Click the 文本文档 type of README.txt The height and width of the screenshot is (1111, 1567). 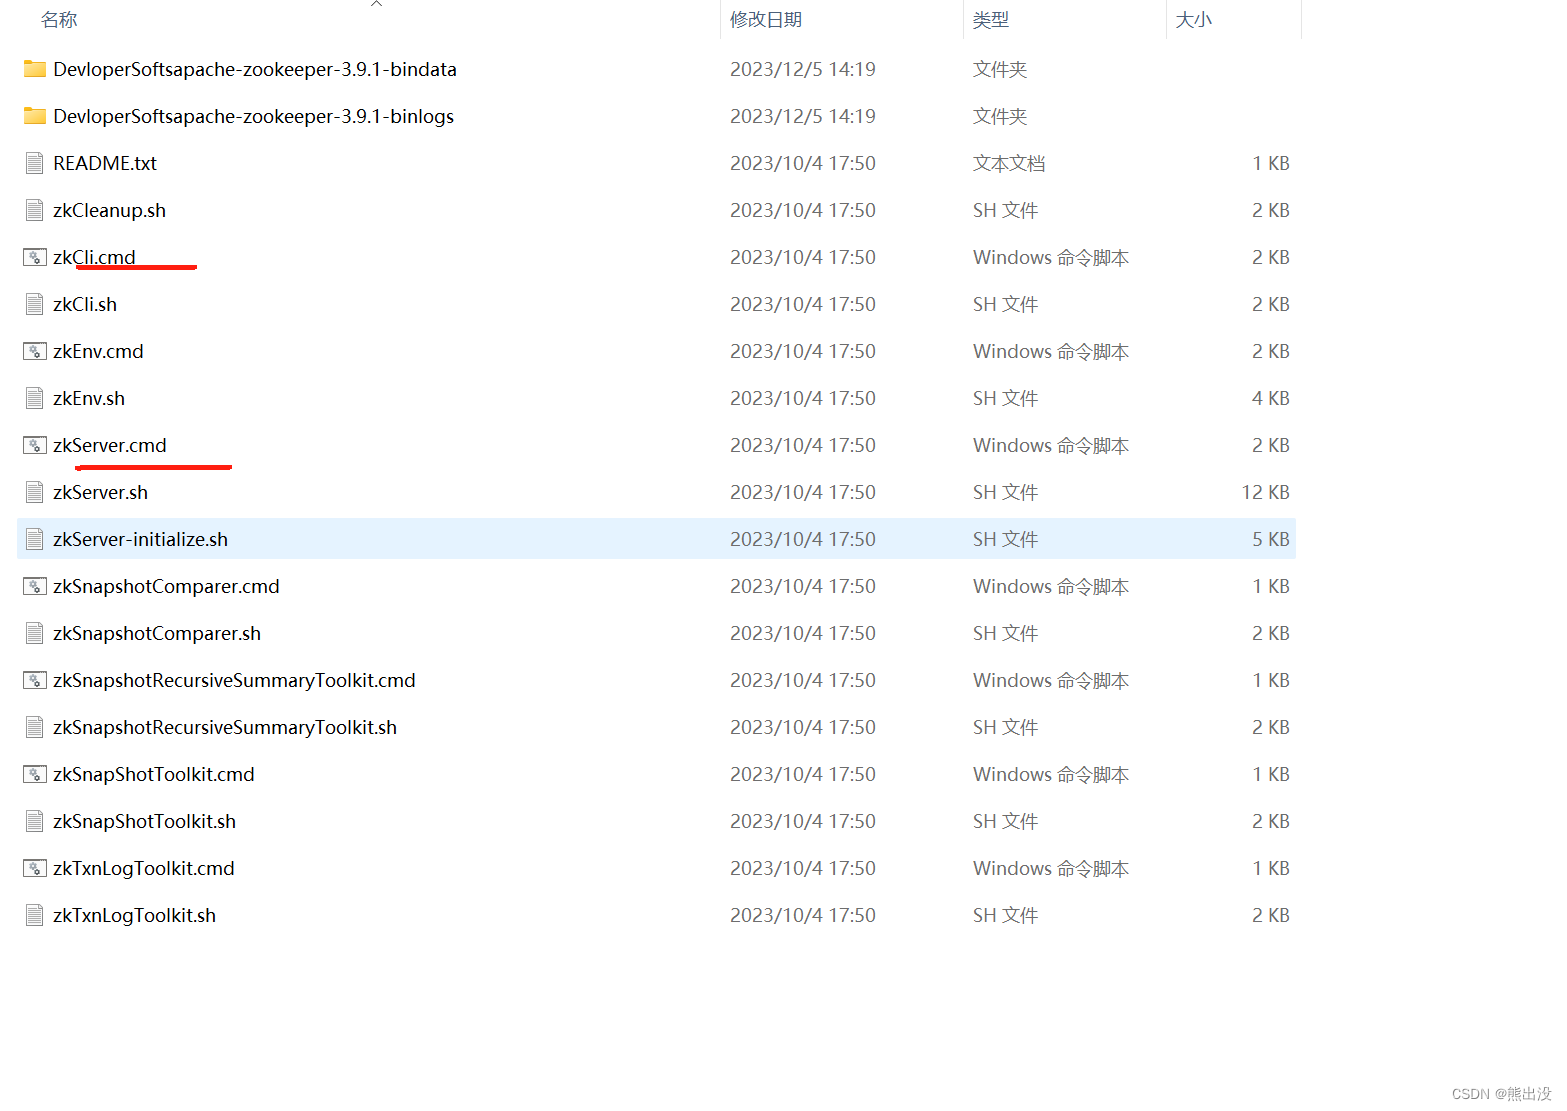[x=1009, y=163]
